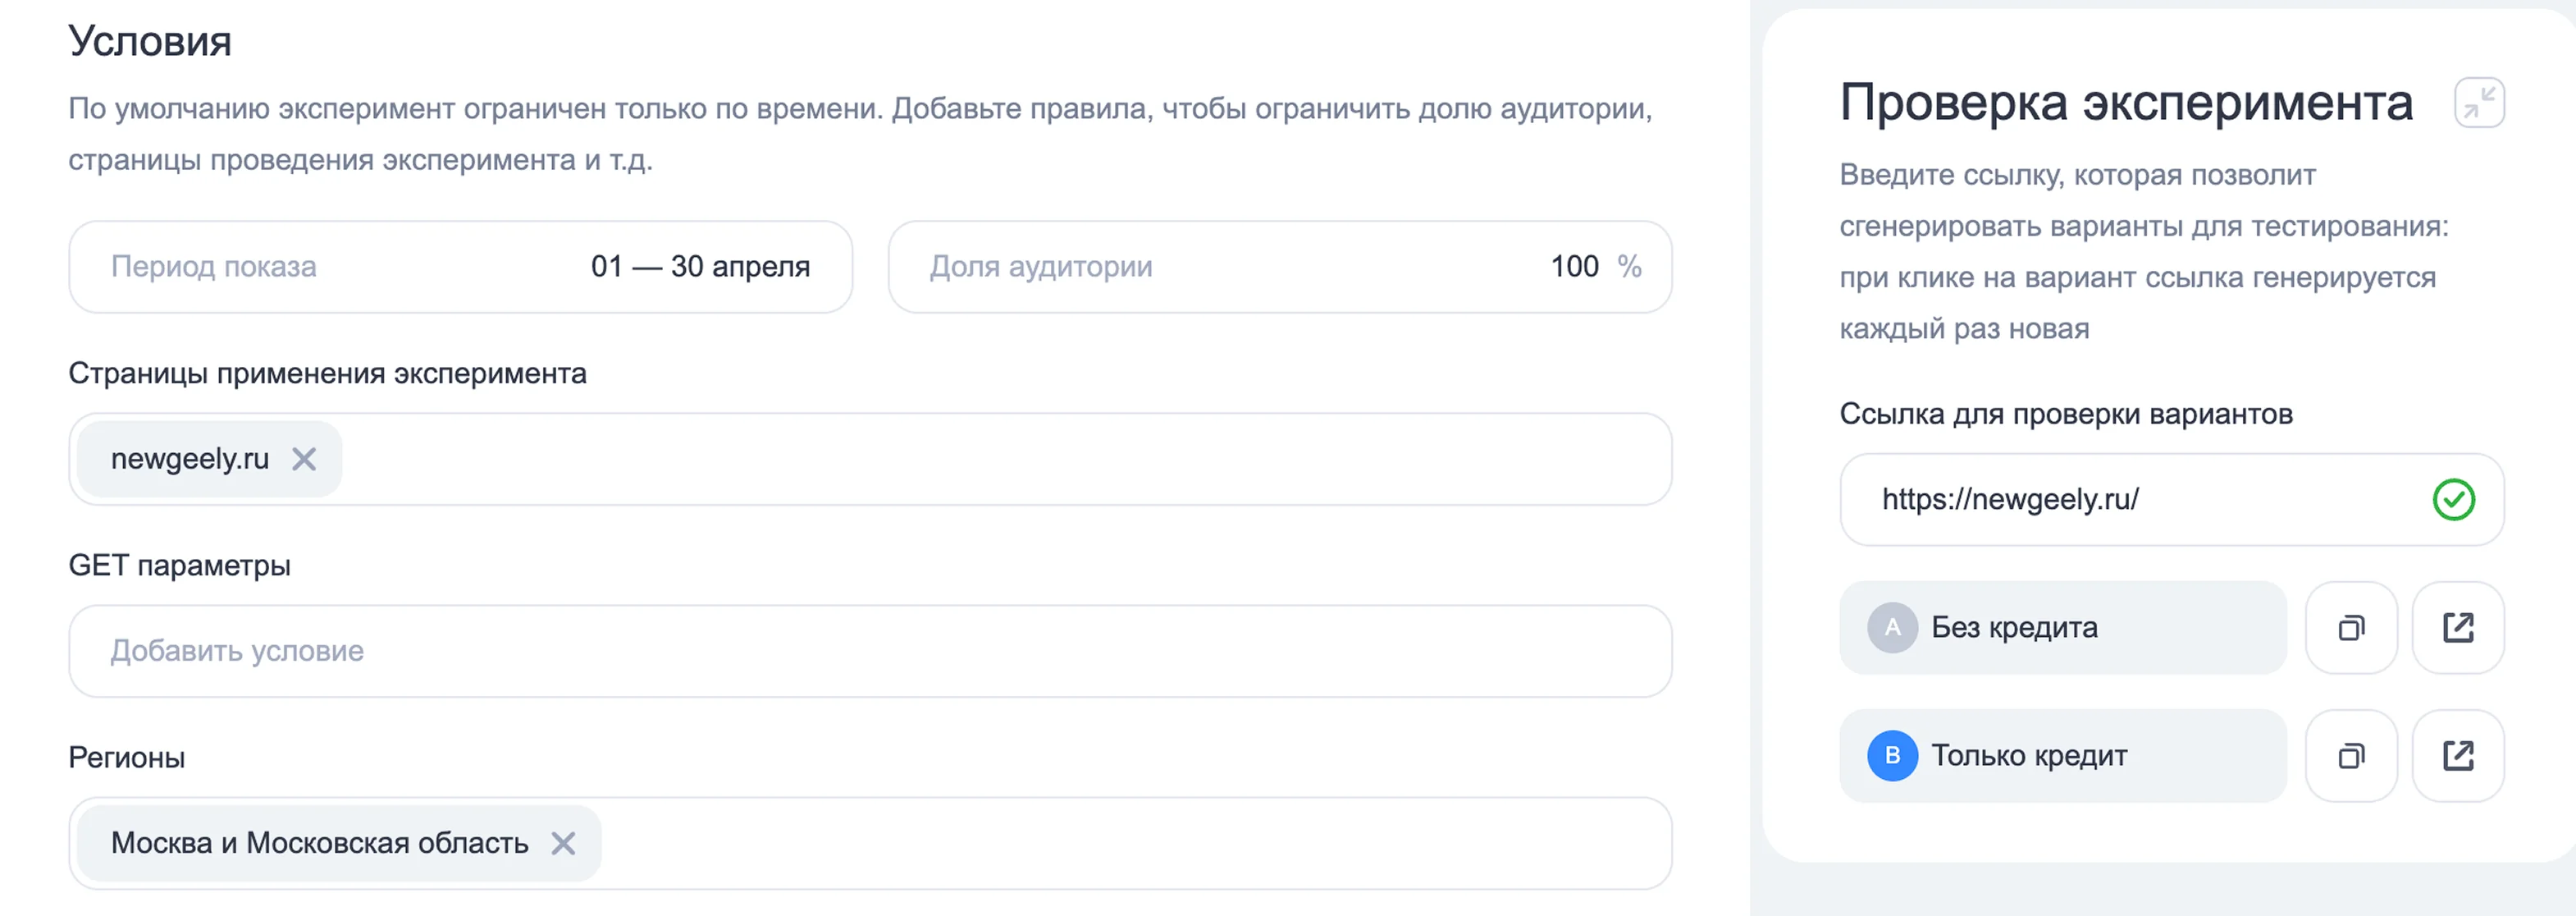Remove Москва и Московская область region
2576x916 pixels.
pos(563,843)
